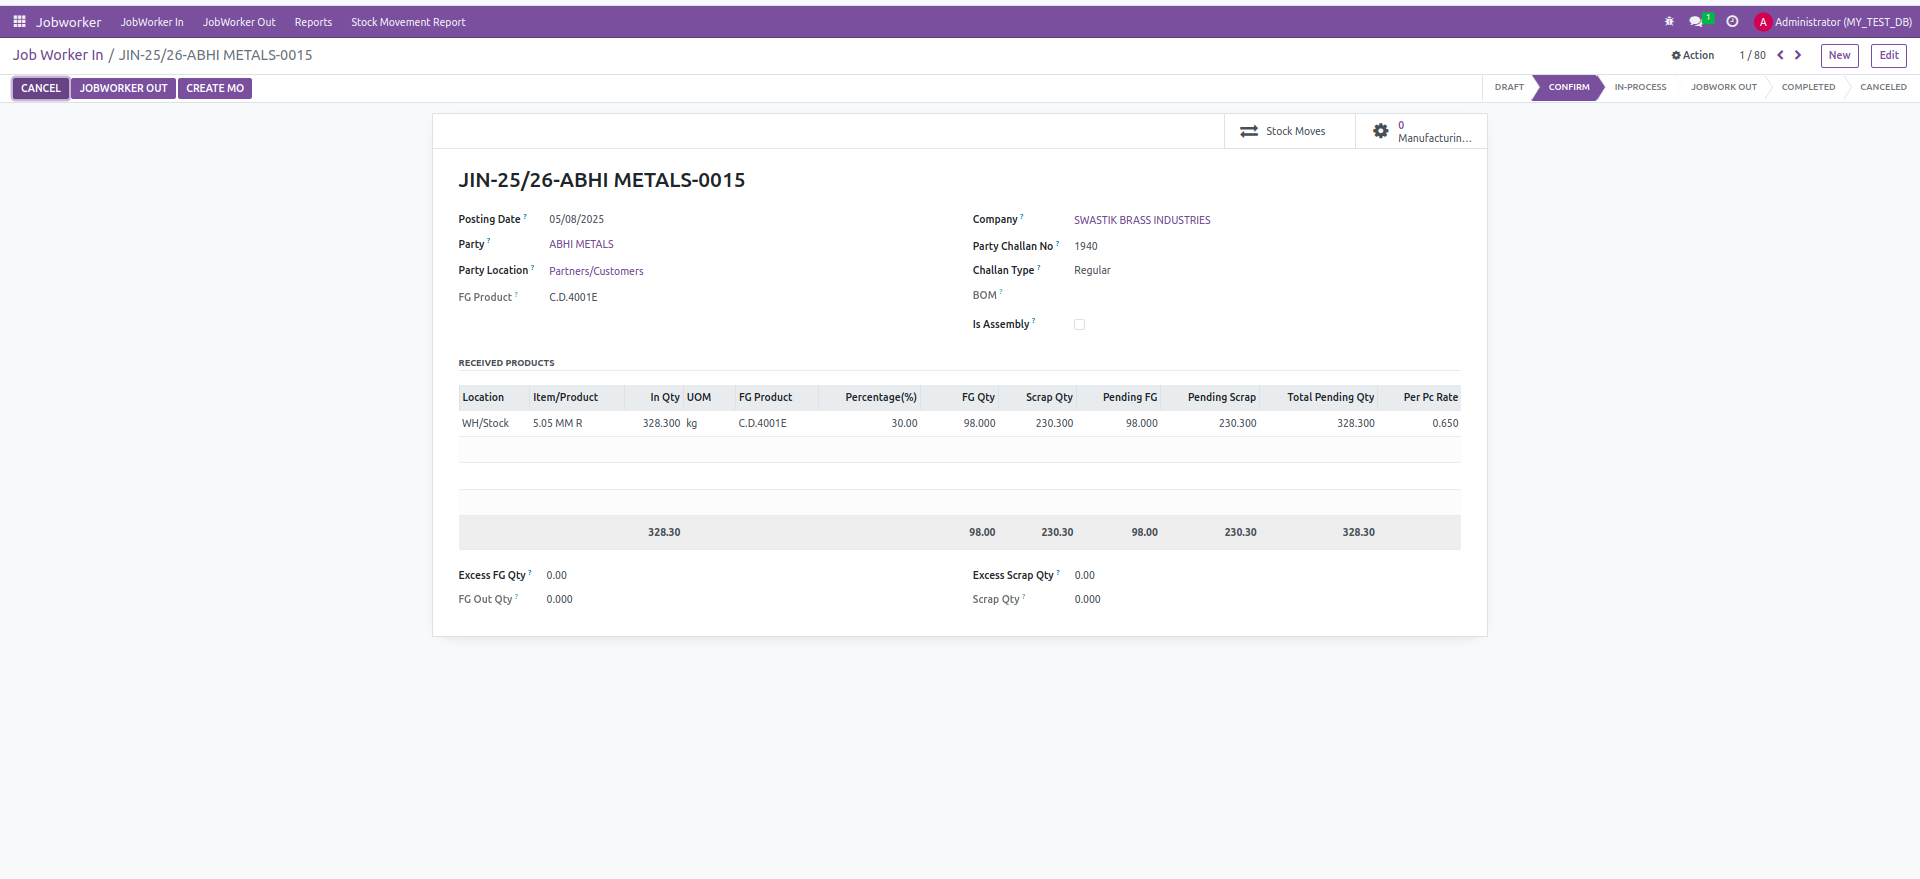Open the JobWorker Out menu

pos(239,22)
